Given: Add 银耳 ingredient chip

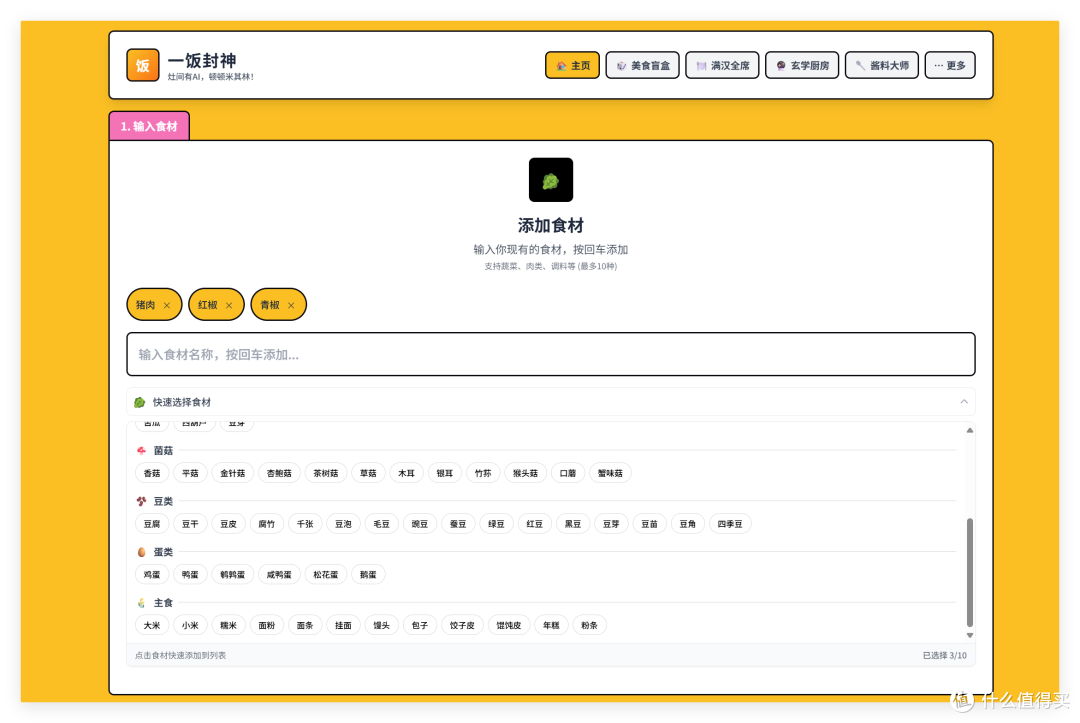Looking at the screenshot, I should (445, 473).
